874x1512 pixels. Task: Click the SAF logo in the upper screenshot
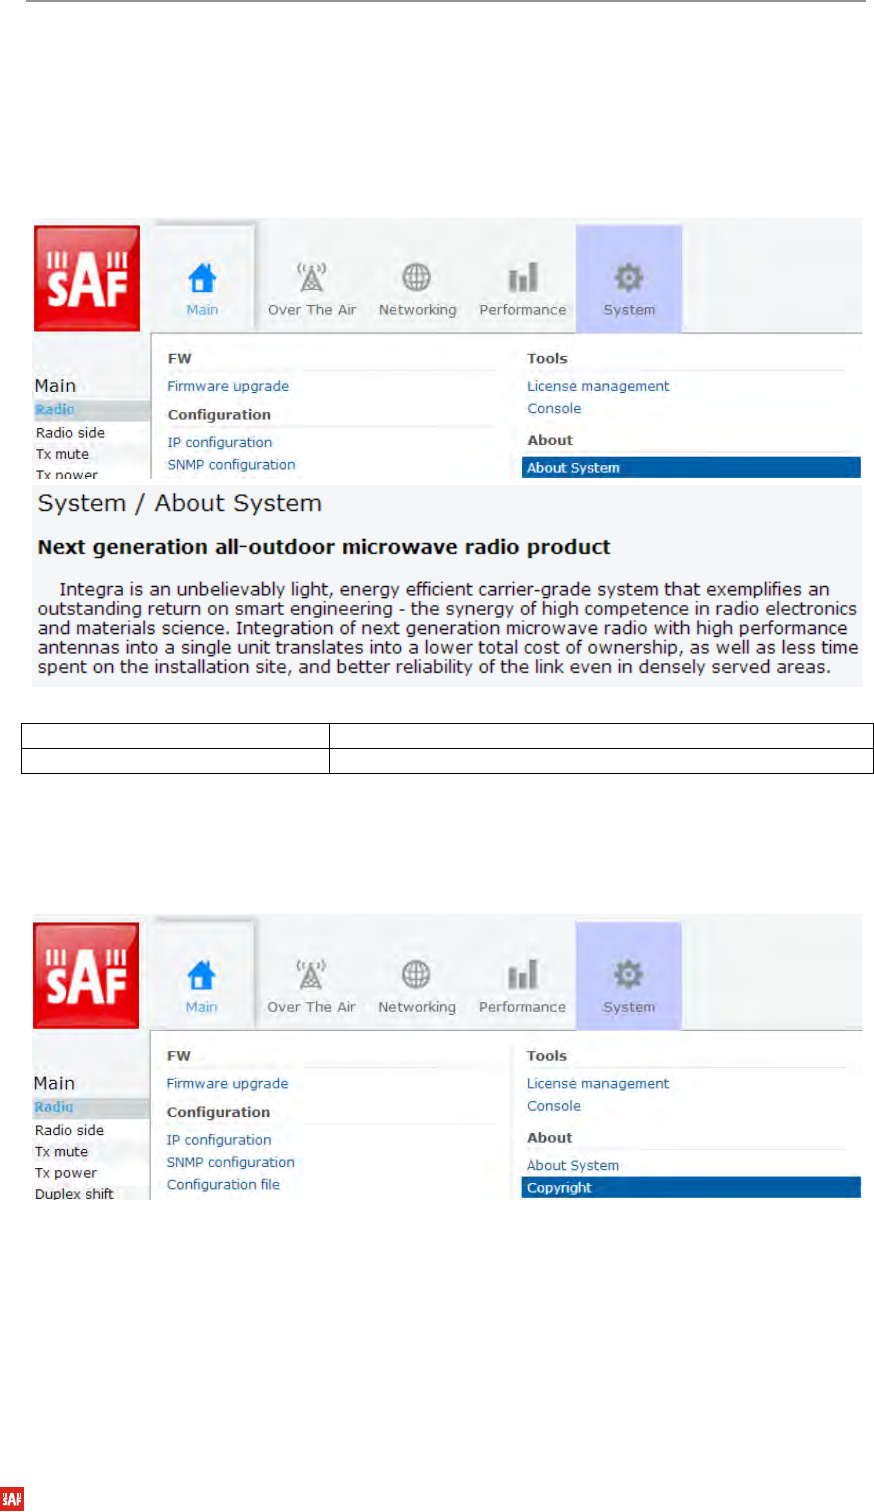tap(87, 279)
